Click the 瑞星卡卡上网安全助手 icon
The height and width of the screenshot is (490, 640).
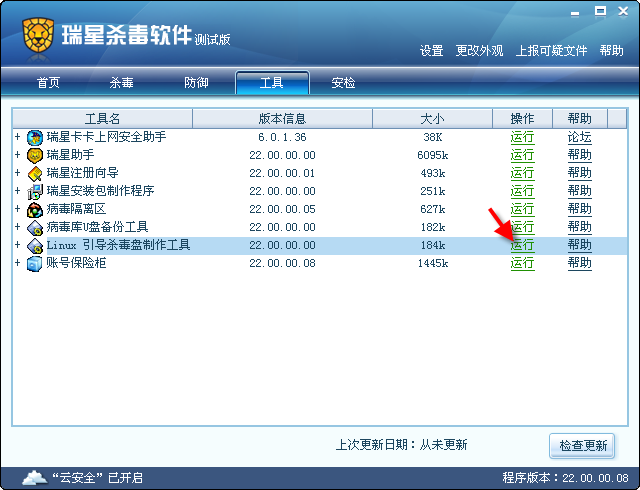tap(35, 138)
